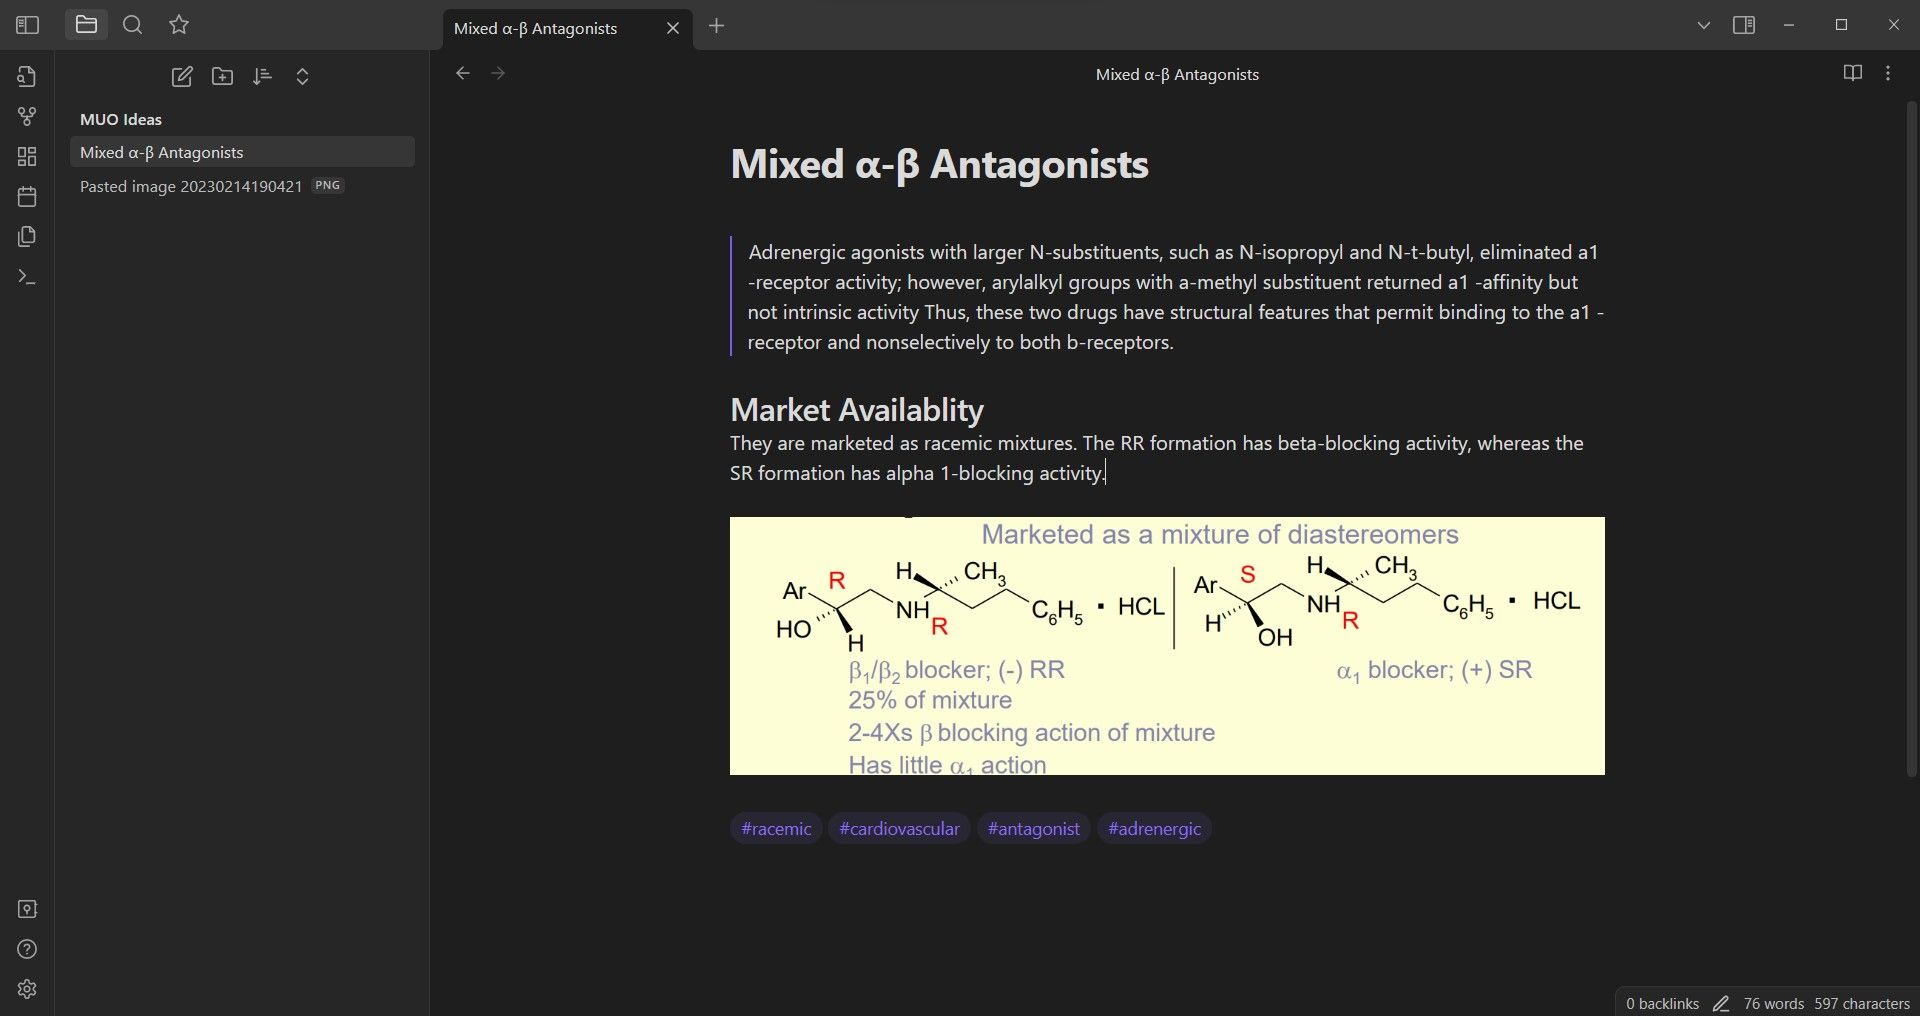Open the canvas icon in the ribbon
1920x1016 pixels.
[27, 157]
